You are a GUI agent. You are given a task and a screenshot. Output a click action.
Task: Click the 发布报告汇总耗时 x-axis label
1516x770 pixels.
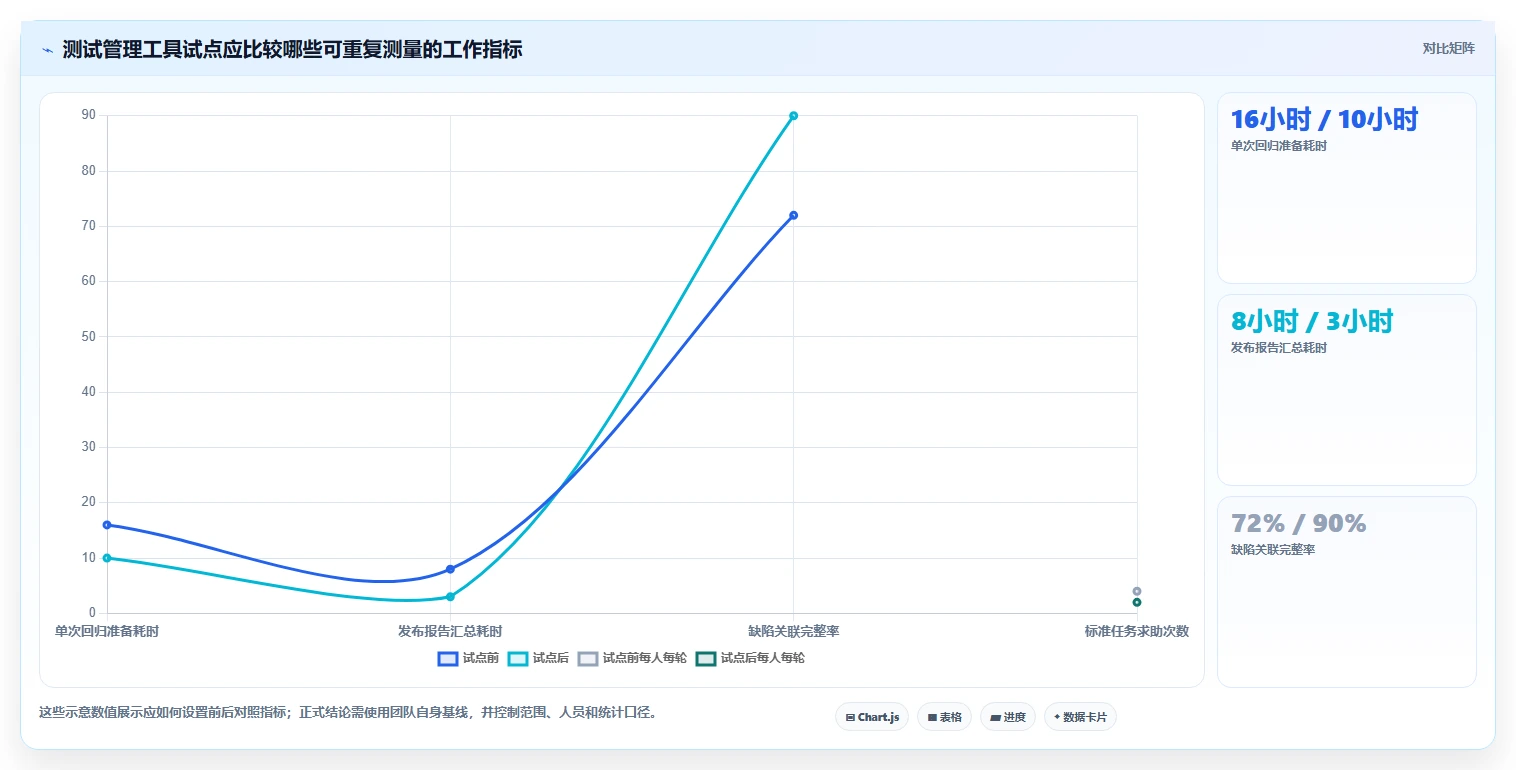click(x=450, y=631)
